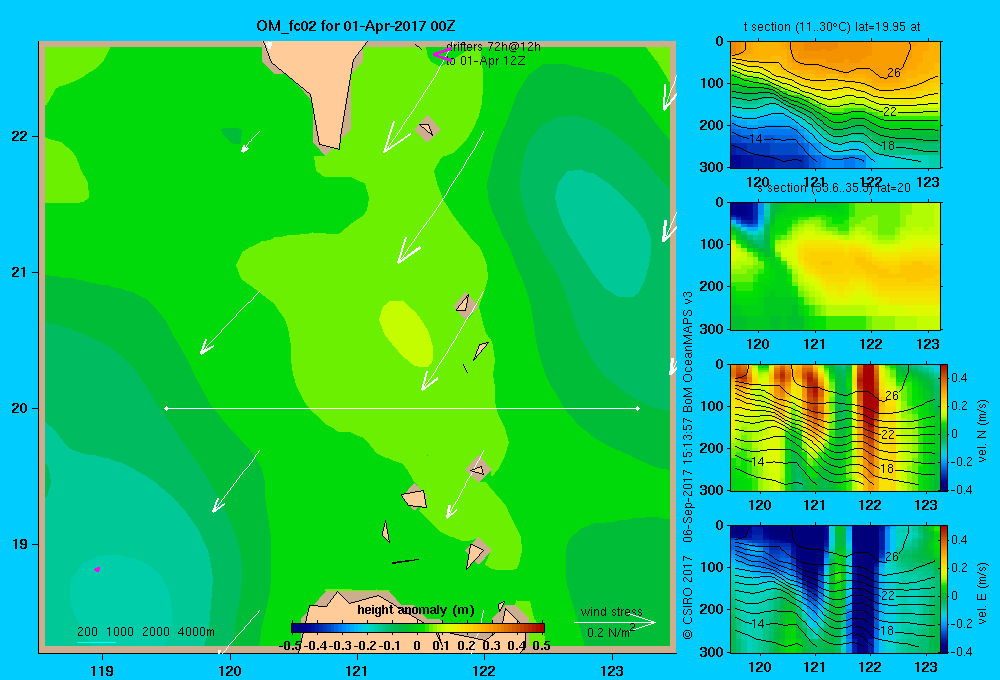Click the 'drifters 72h@12h' label
Image resolution: width=1000 pixels, height=680 pixels.
tap(493, 47)
